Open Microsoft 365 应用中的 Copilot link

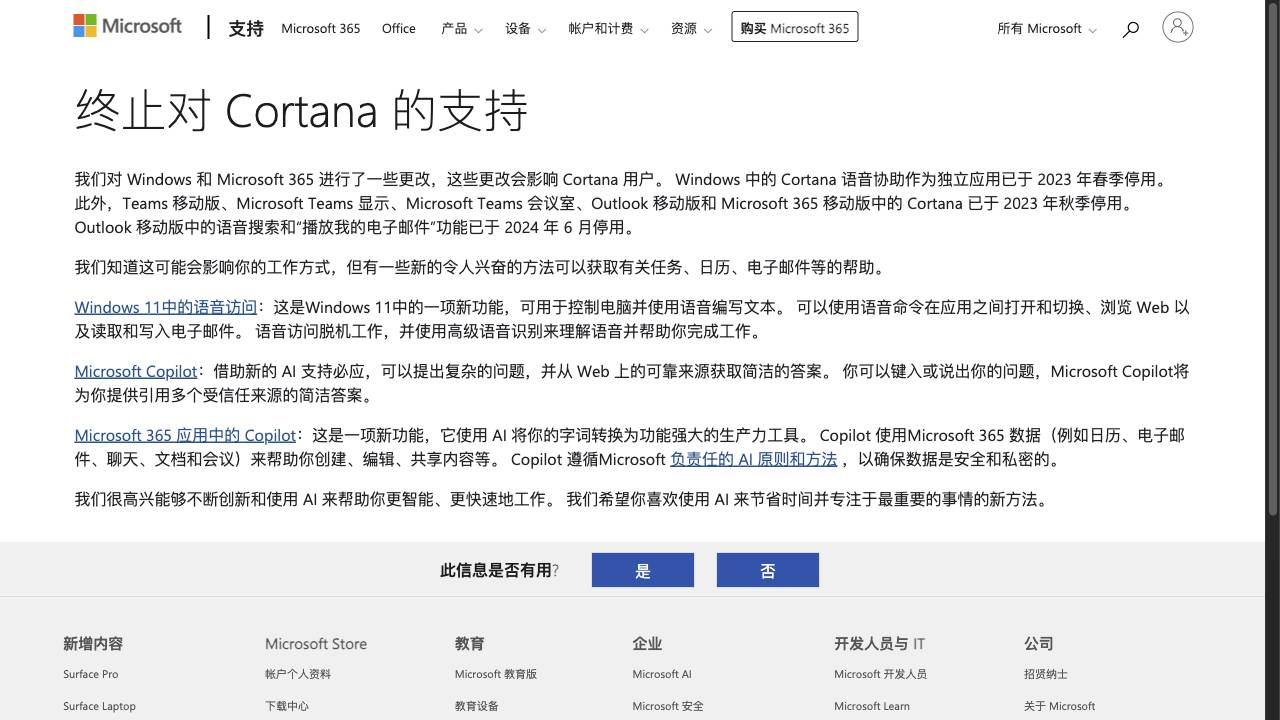[x=185, y=436]
